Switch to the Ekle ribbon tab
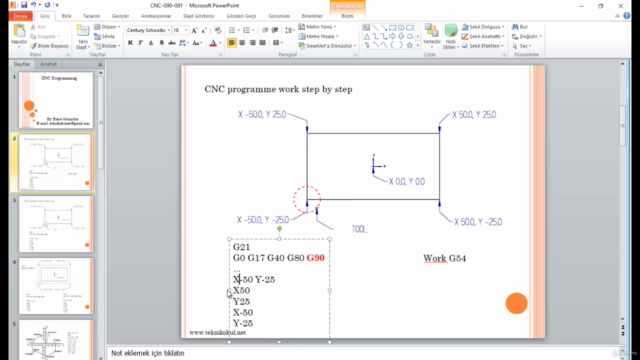The height and width of the screenshot is (360, 640). (66, 16)
